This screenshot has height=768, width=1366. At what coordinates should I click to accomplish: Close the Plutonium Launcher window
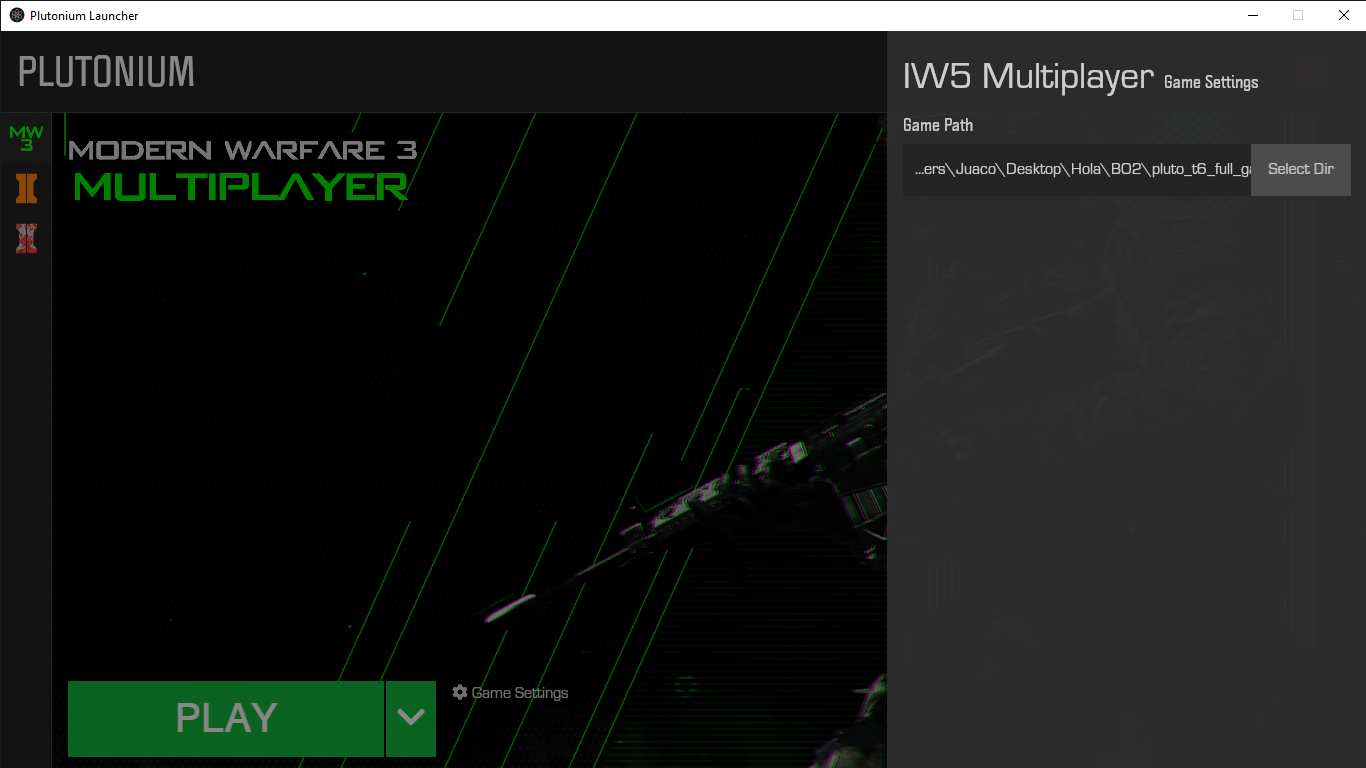click(x=1344, y=15)
